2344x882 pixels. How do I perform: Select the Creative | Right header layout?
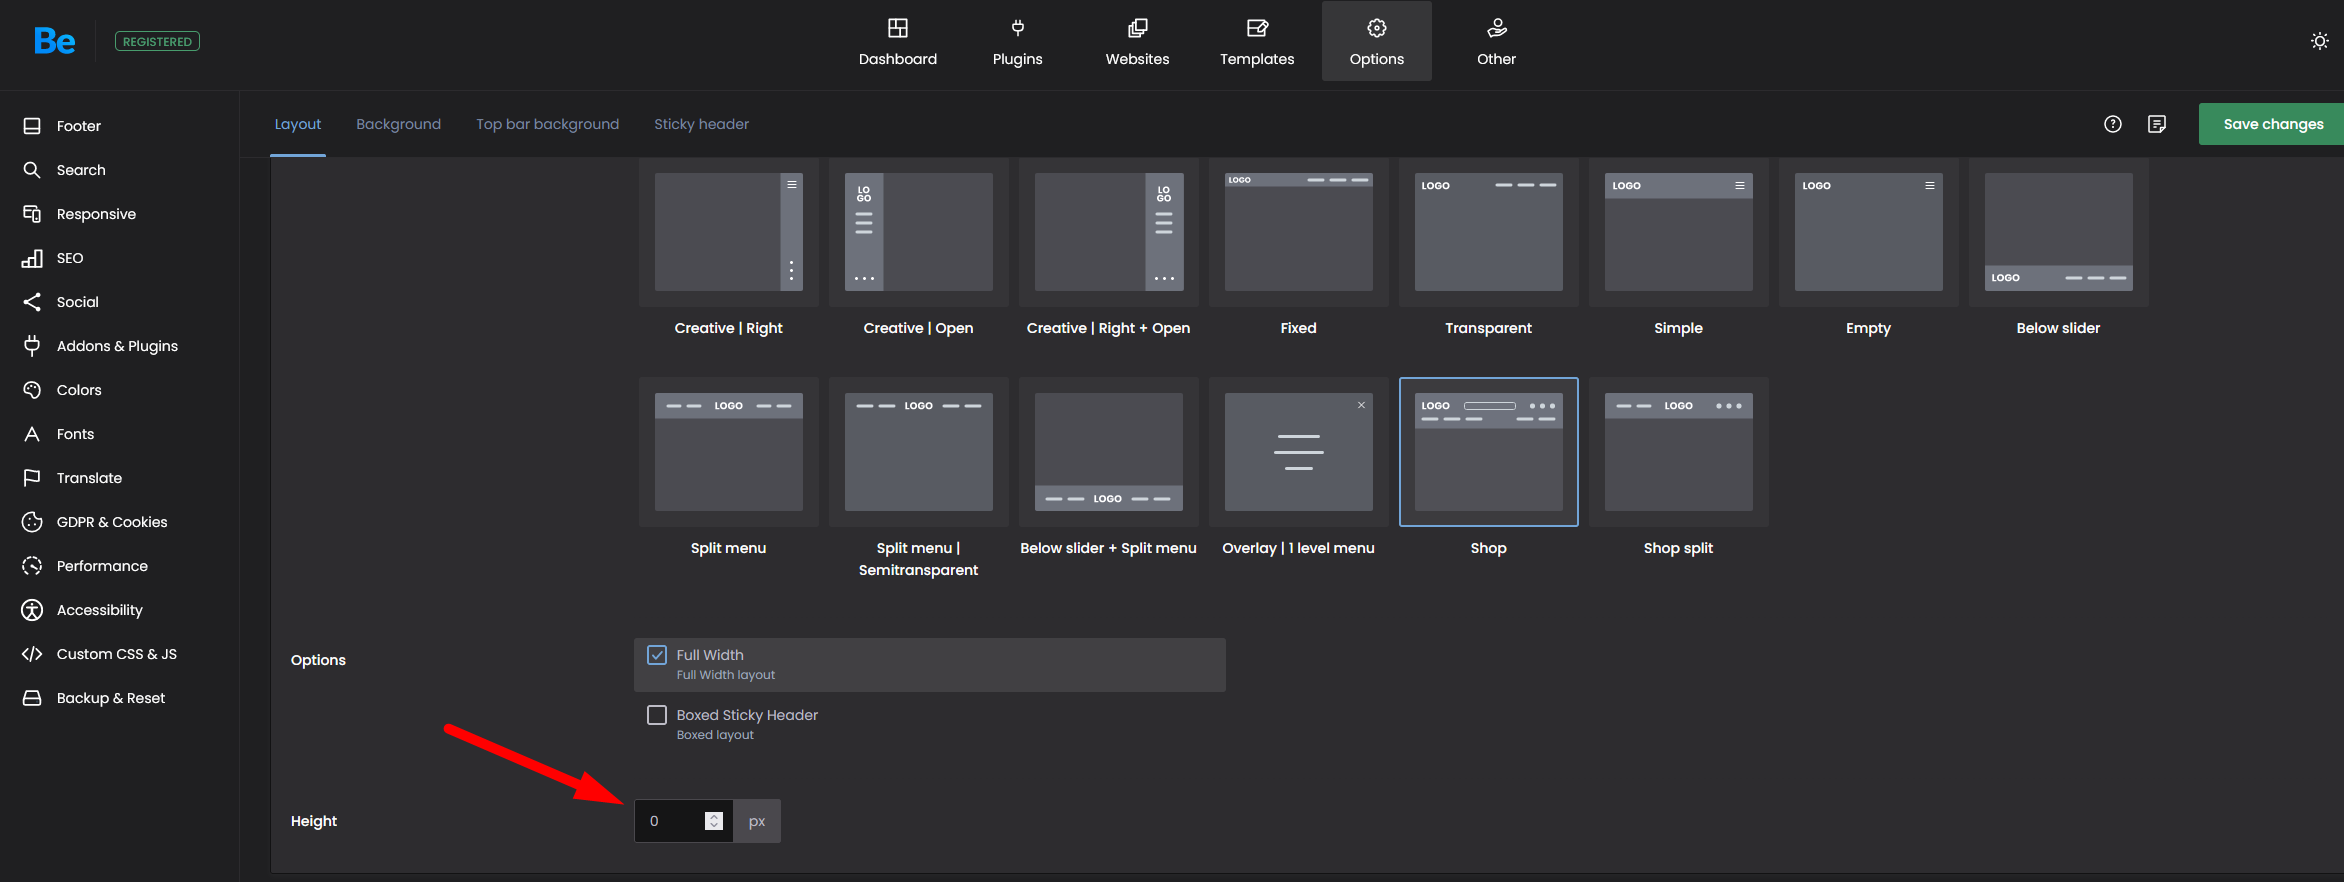point(729,232)
